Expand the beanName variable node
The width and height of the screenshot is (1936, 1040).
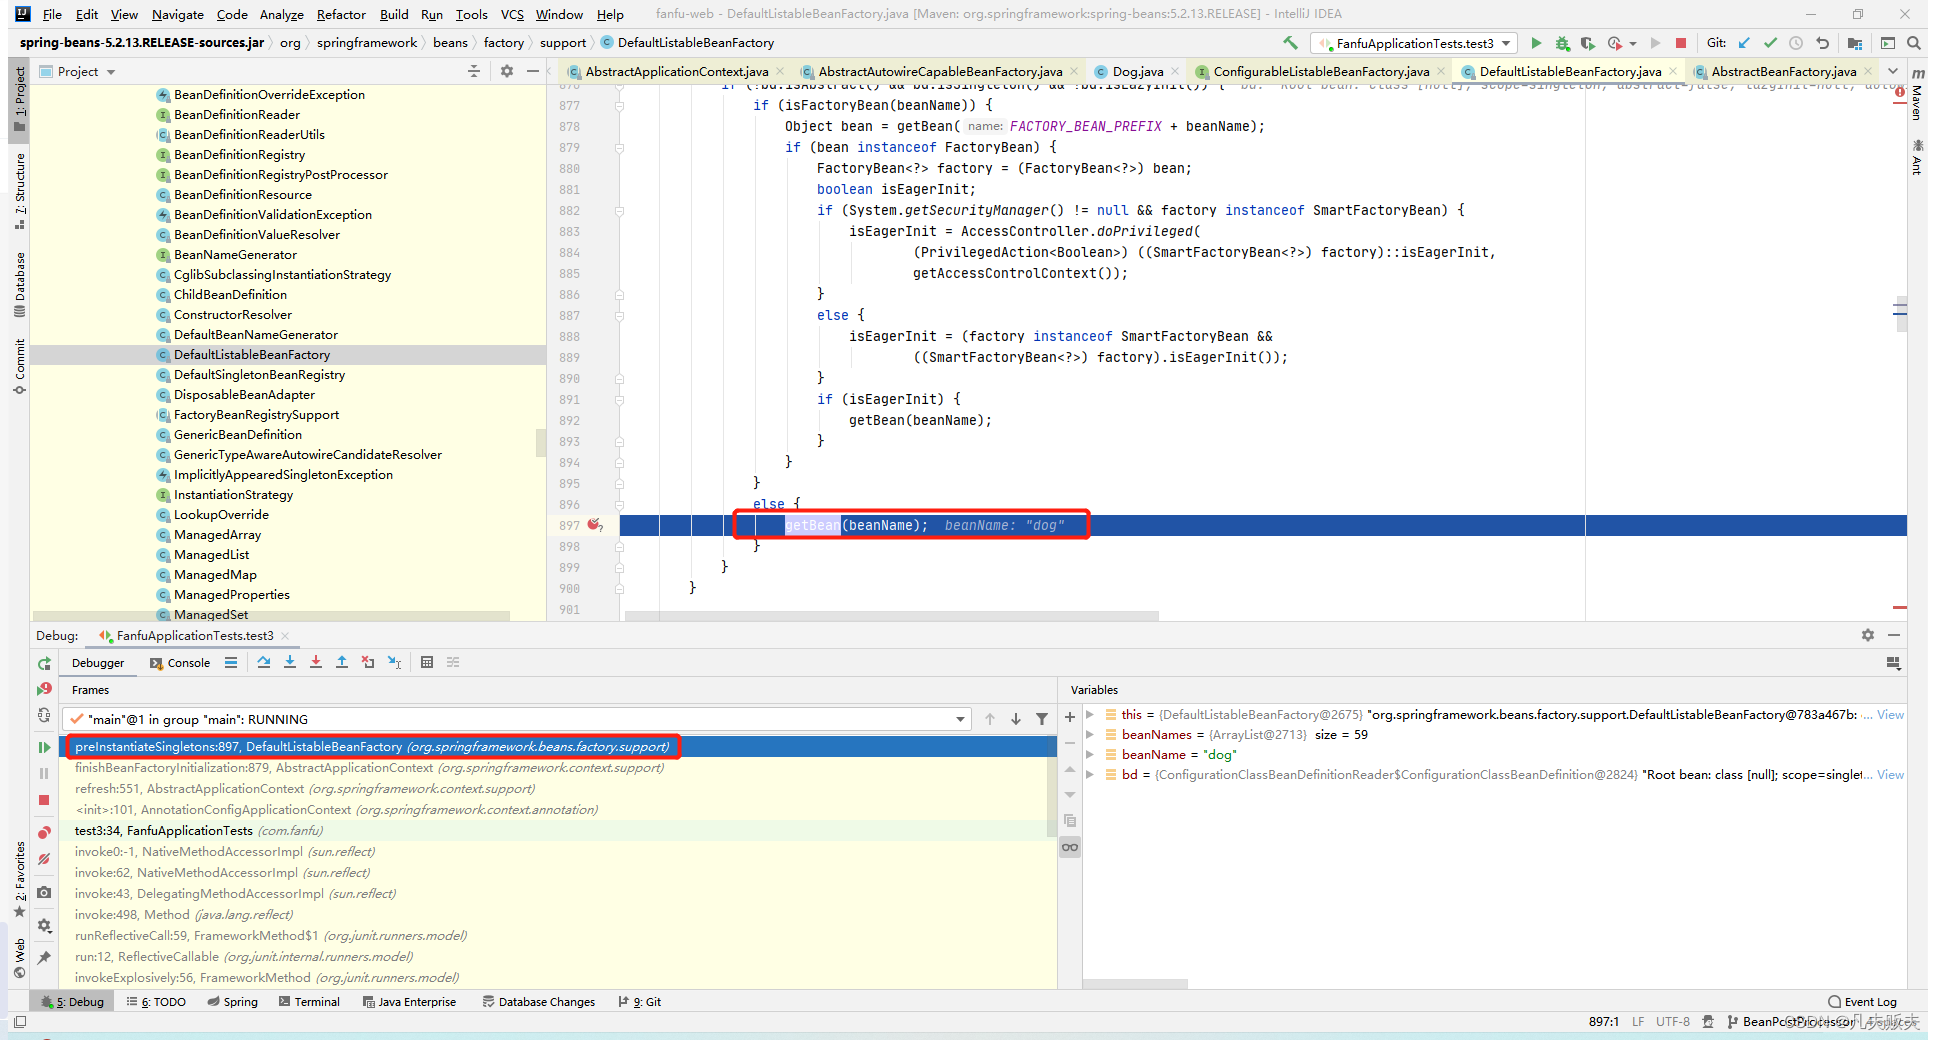point(1090,754)
